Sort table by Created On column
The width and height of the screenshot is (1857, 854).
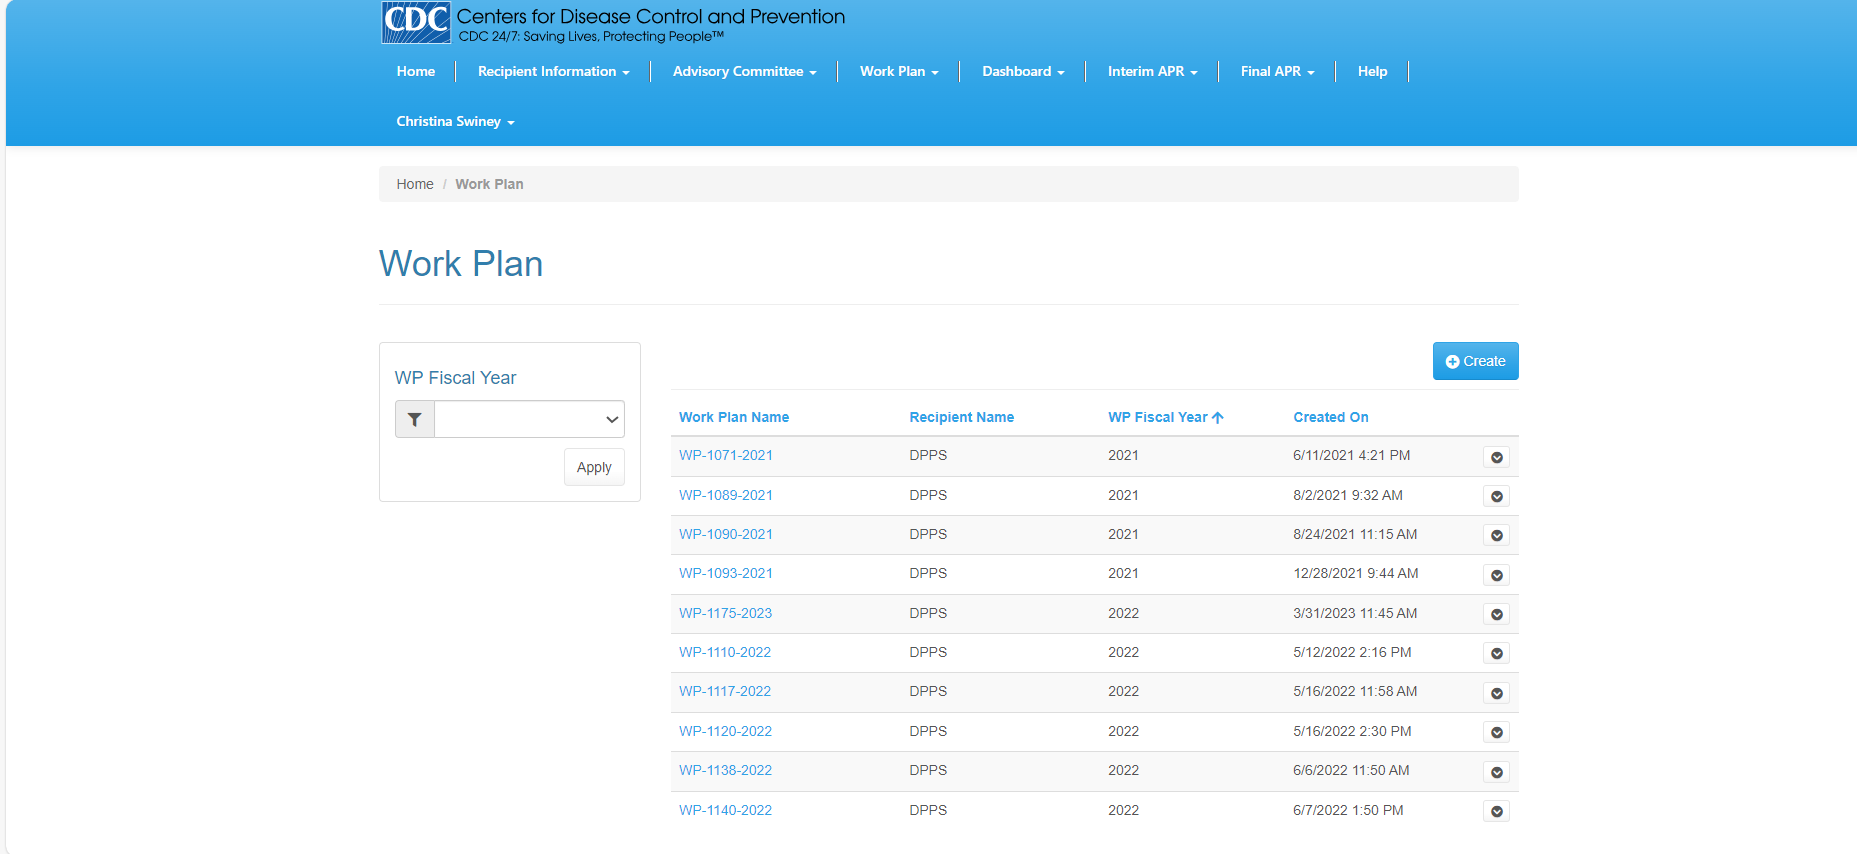tap(1330, 417)
